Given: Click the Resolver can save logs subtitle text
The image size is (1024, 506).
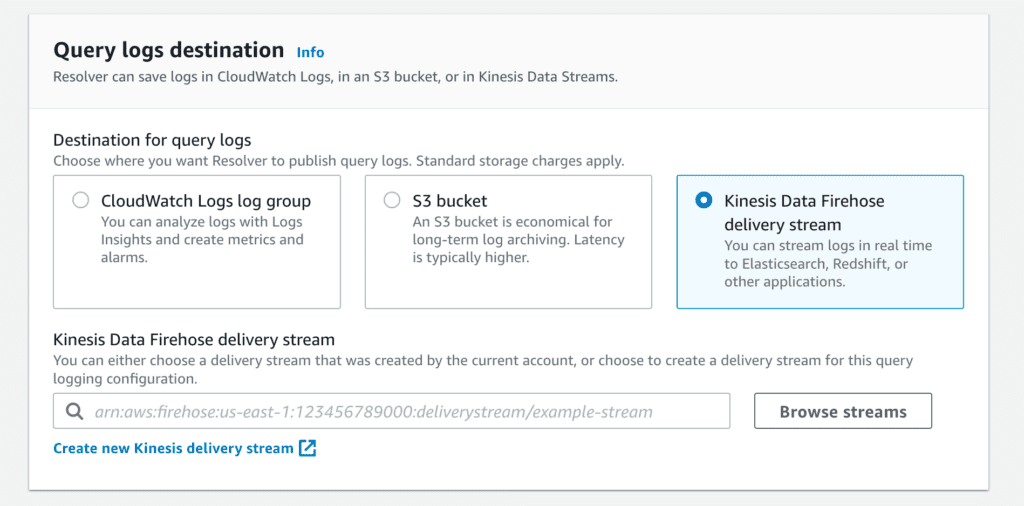Looking at the screenshot, I should point(335,77).
